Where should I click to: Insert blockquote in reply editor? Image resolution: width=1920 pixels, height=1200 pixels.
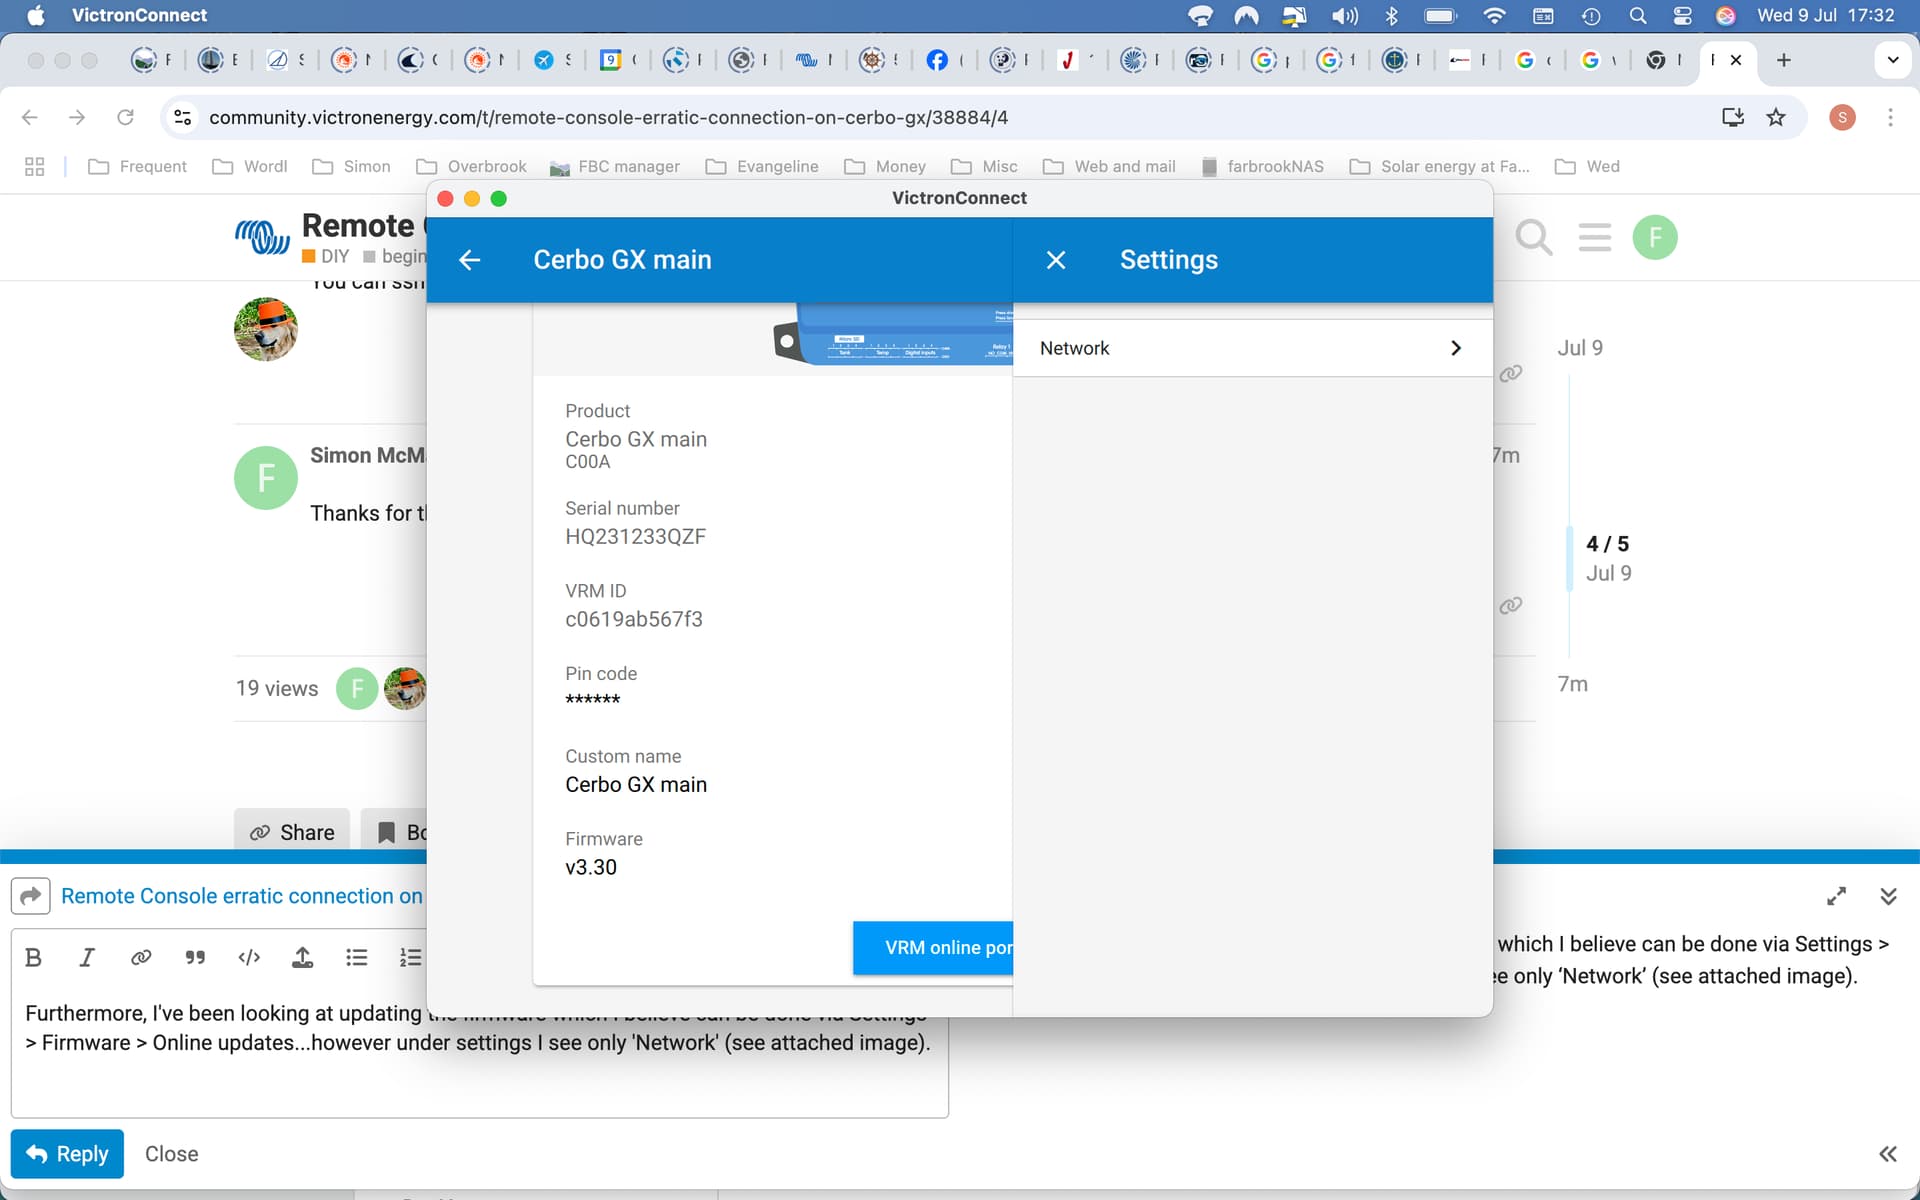tap(195, 957)
